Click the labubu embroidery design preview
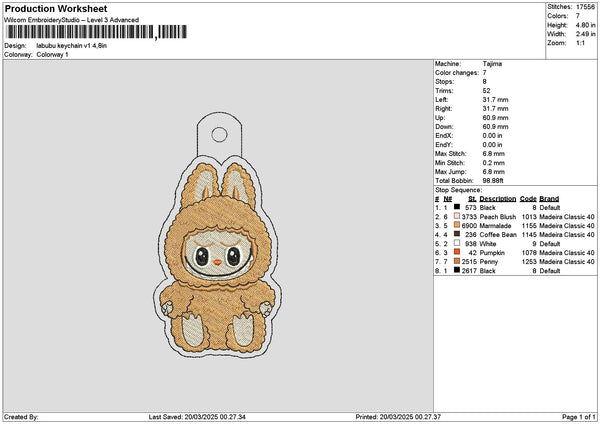This screenshot has height=424, width=600. [218, 235]
